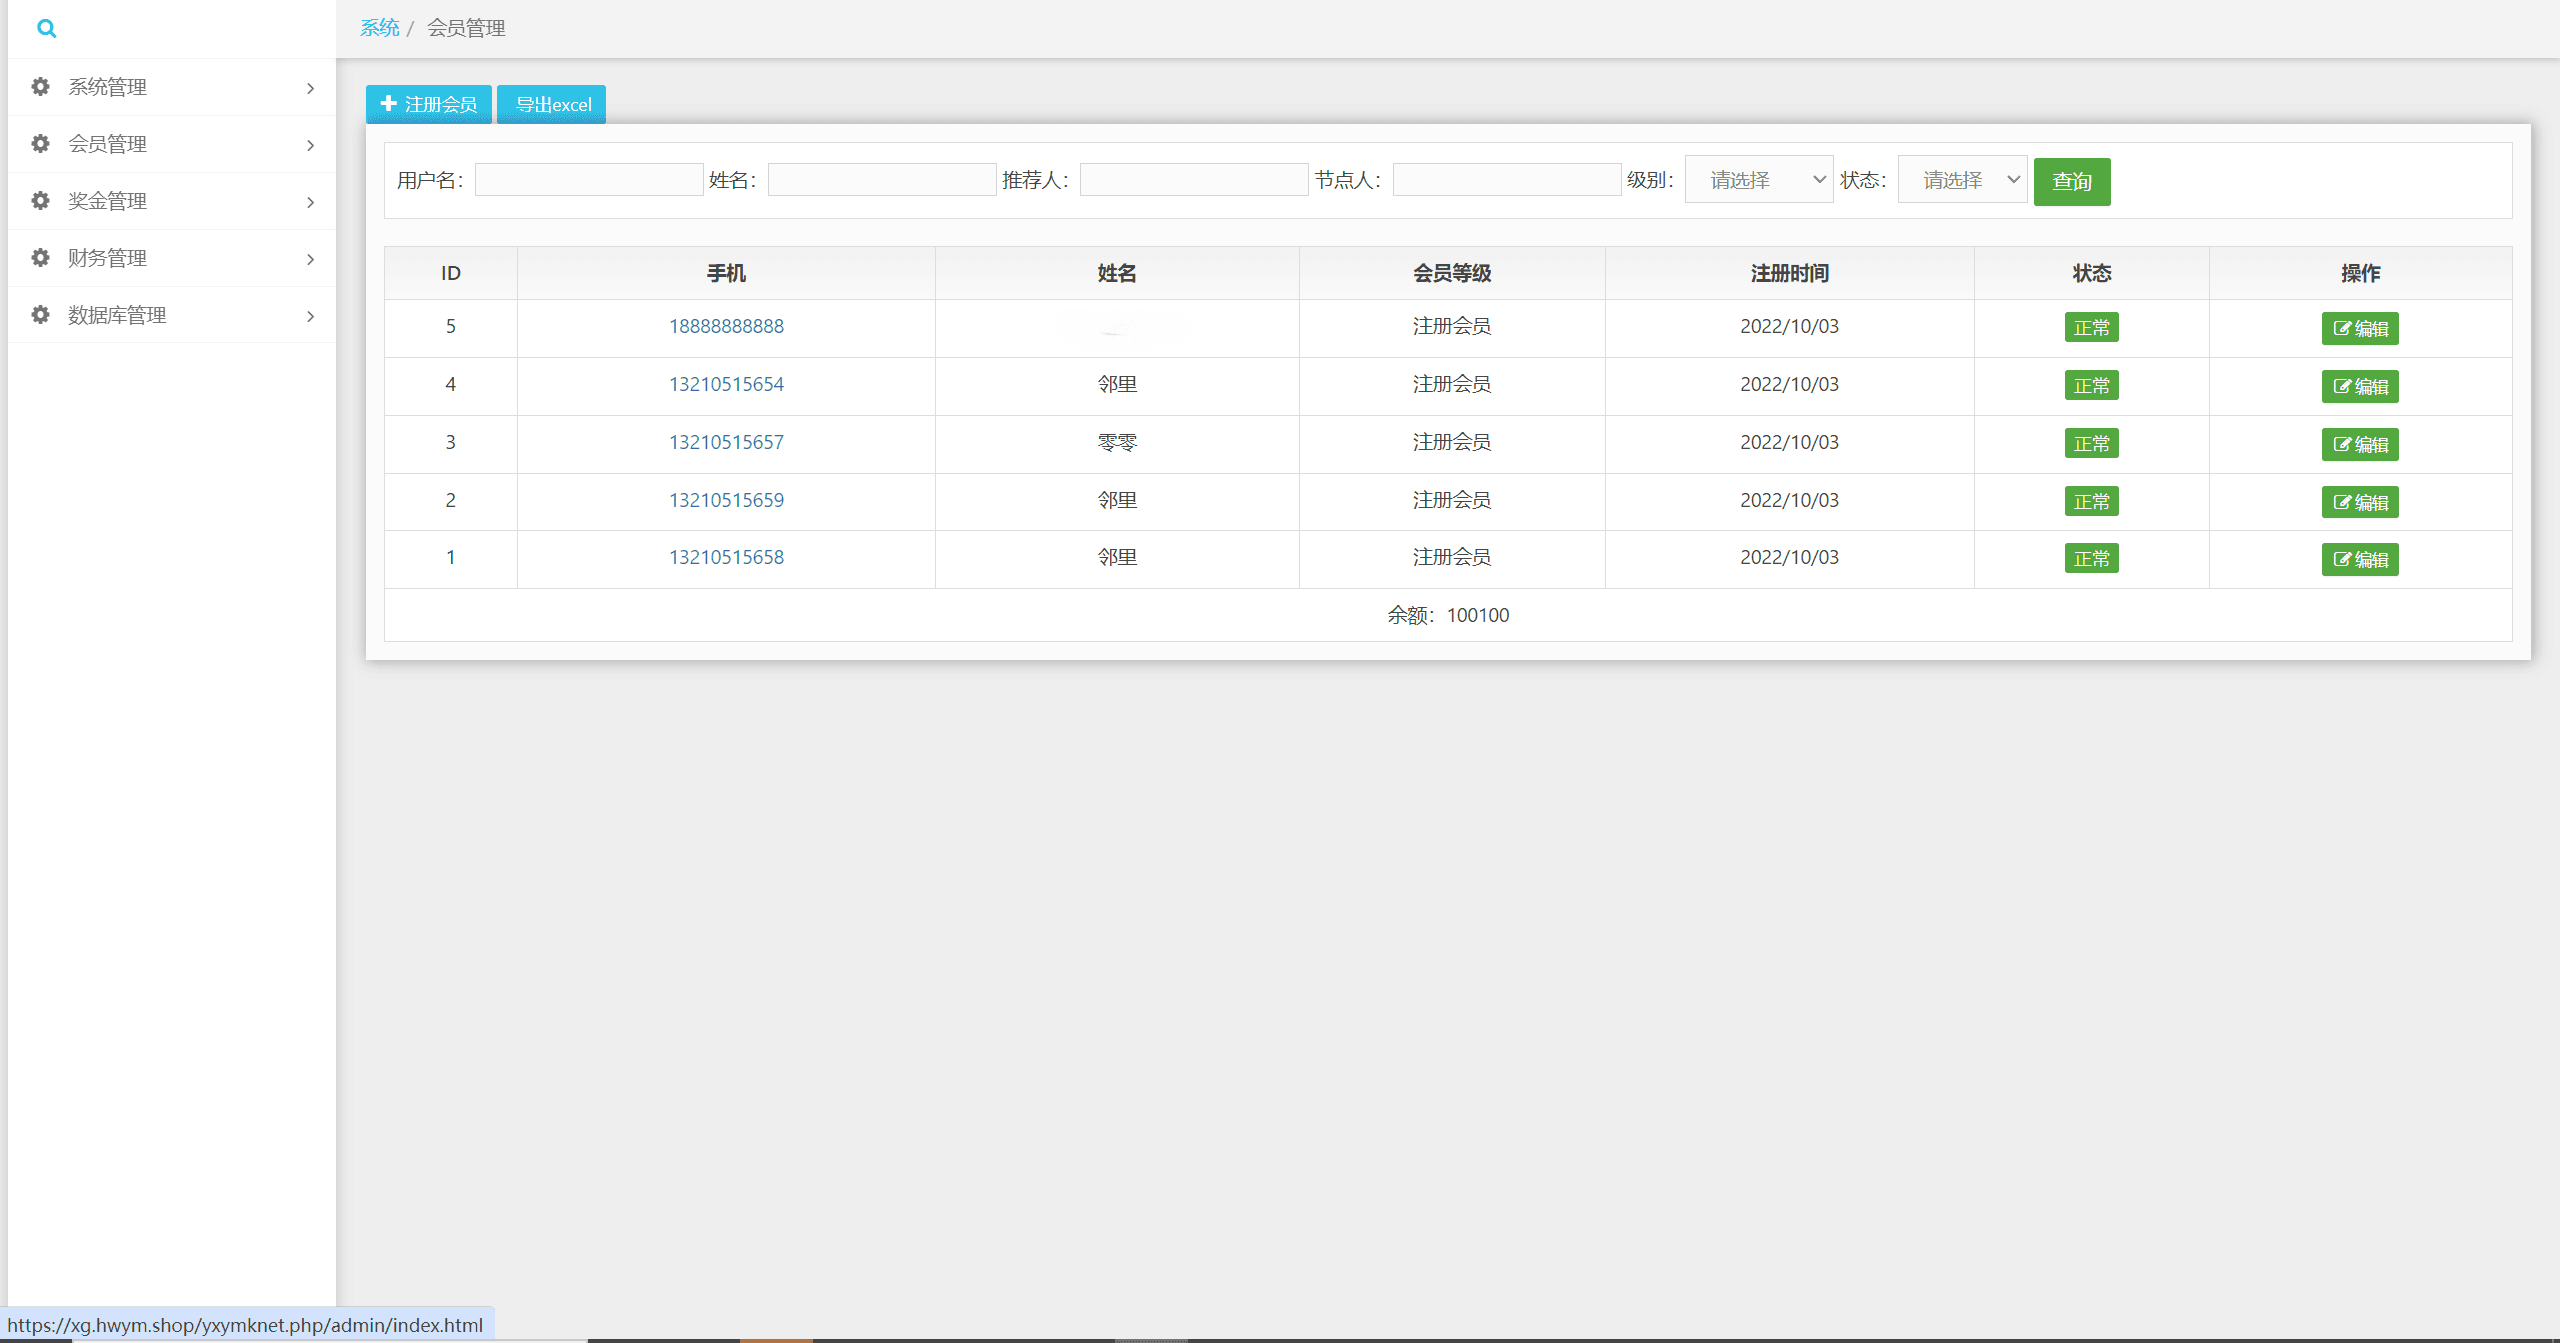Click 系统 breadcrumb link
The height and width of the screenshot is (1343, 2560).
point(379,28)
